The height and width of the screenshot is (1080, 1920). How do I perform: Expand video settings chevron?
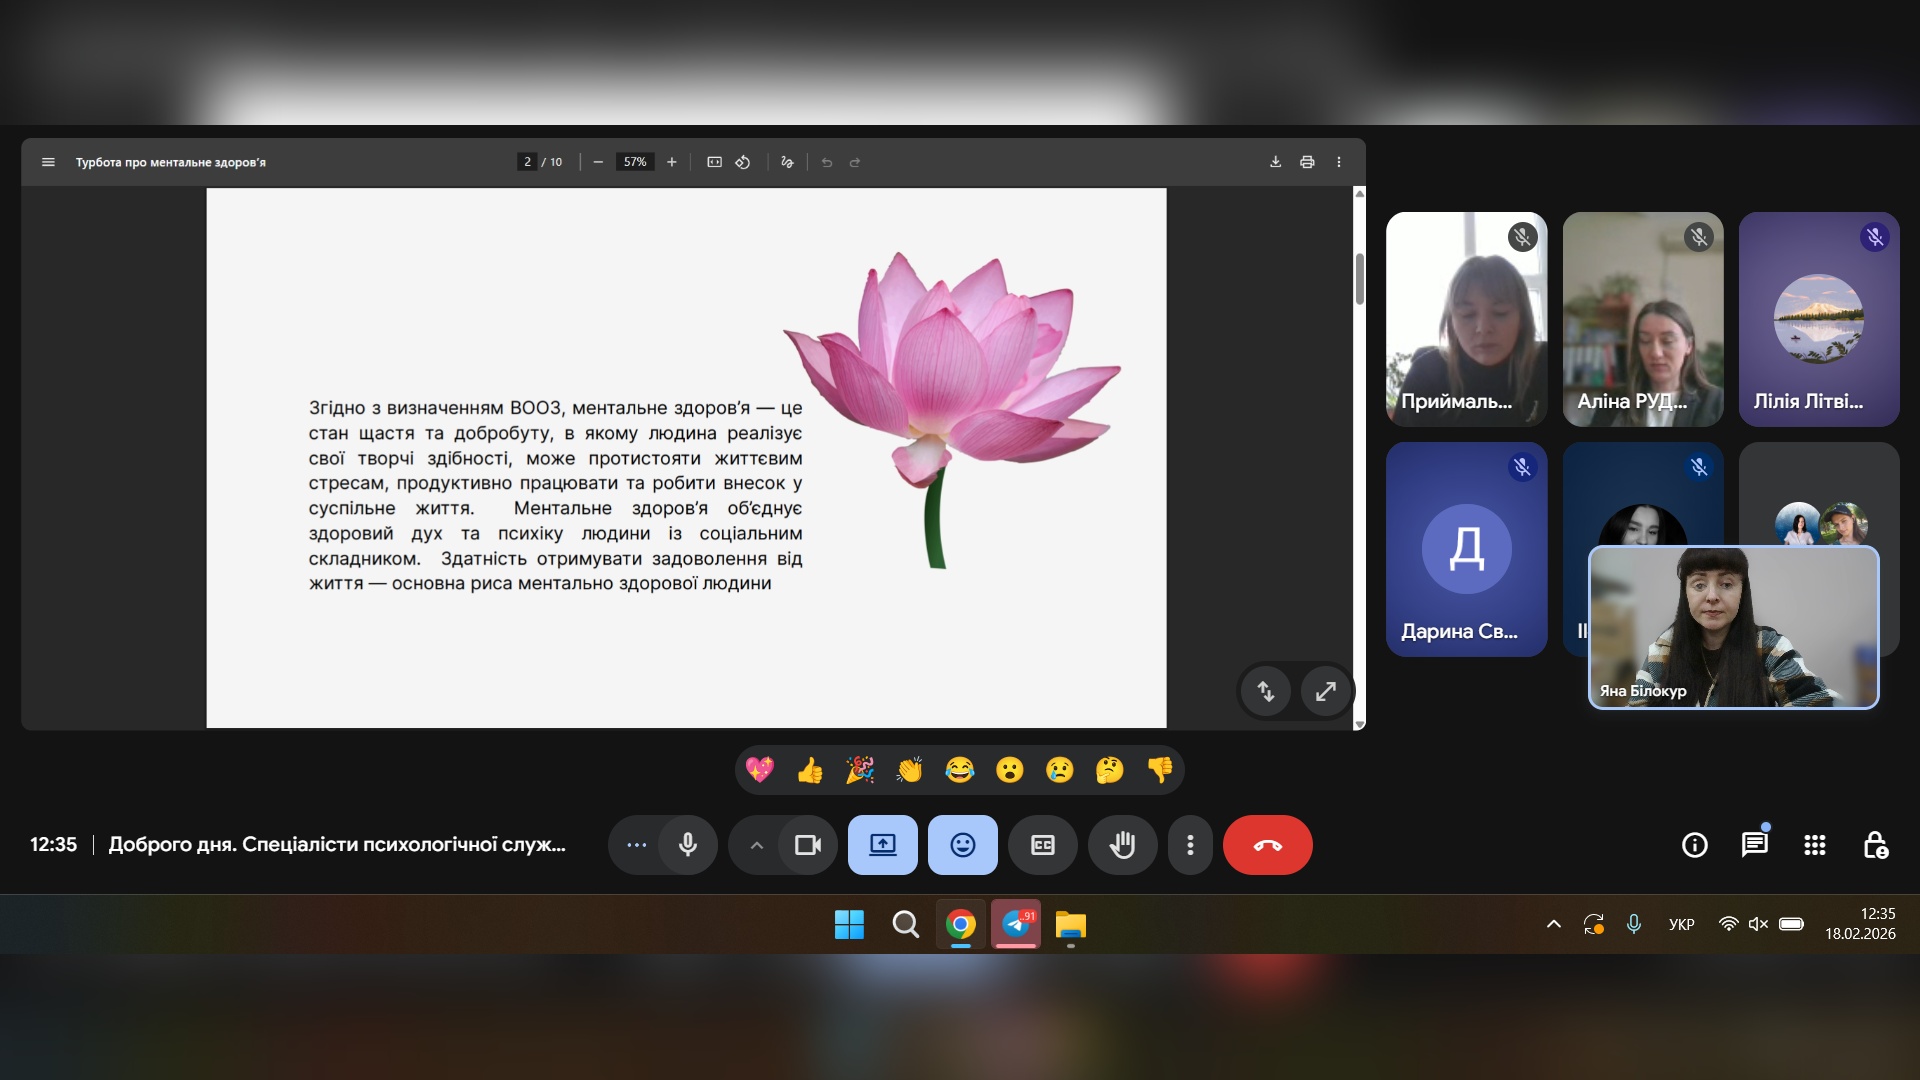(757, 845)
